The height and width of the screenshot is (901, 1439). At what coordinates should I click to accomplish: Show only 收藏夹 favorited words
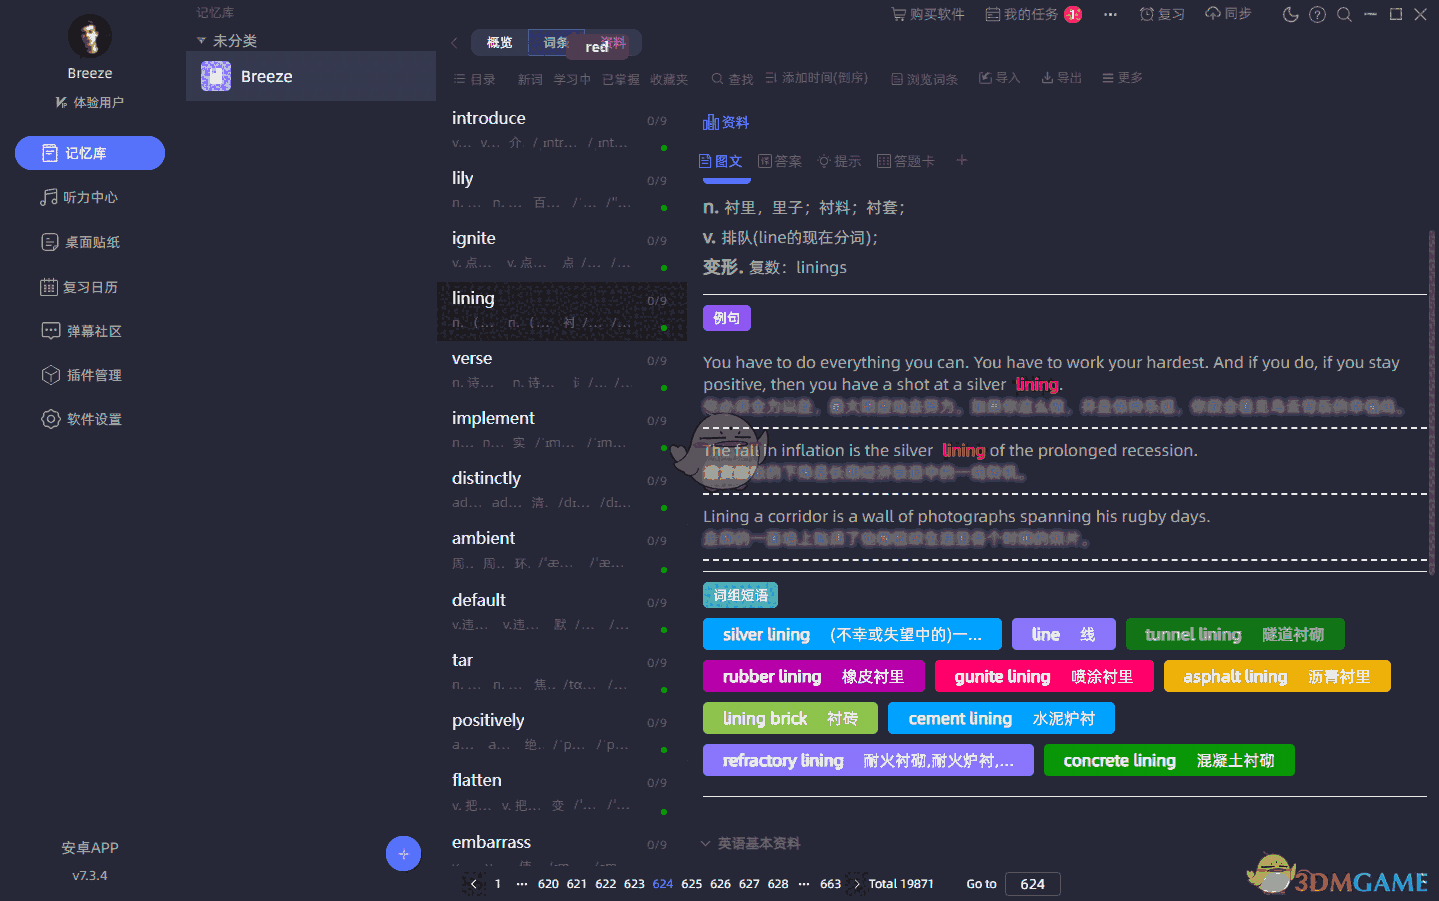[x=669, y=77]
